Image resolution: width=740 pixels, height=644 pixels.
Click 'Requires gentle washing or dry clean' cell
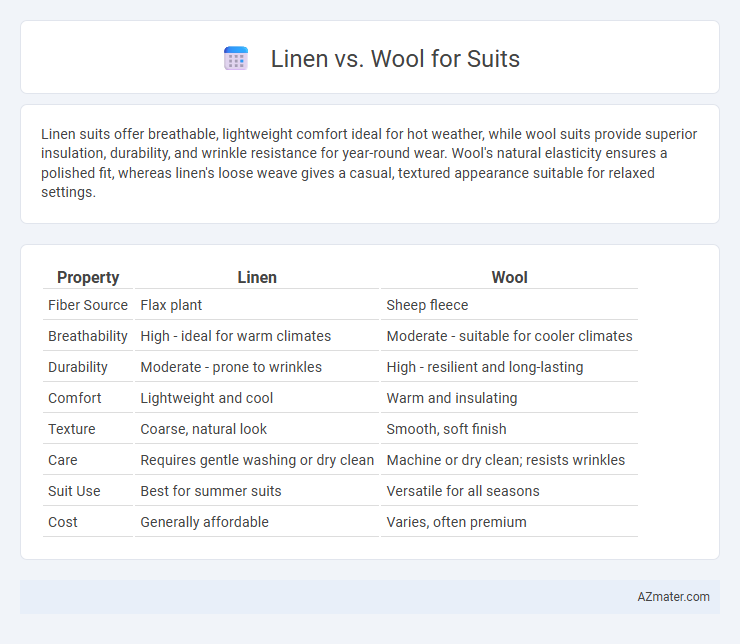pos(257,460)
